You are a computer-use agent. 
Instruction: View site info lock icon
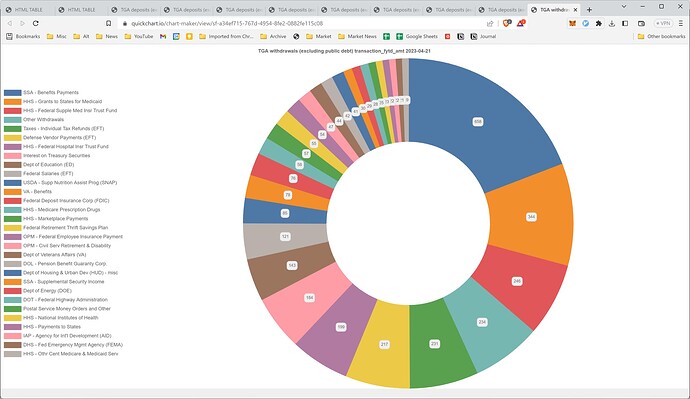[125, 23]
